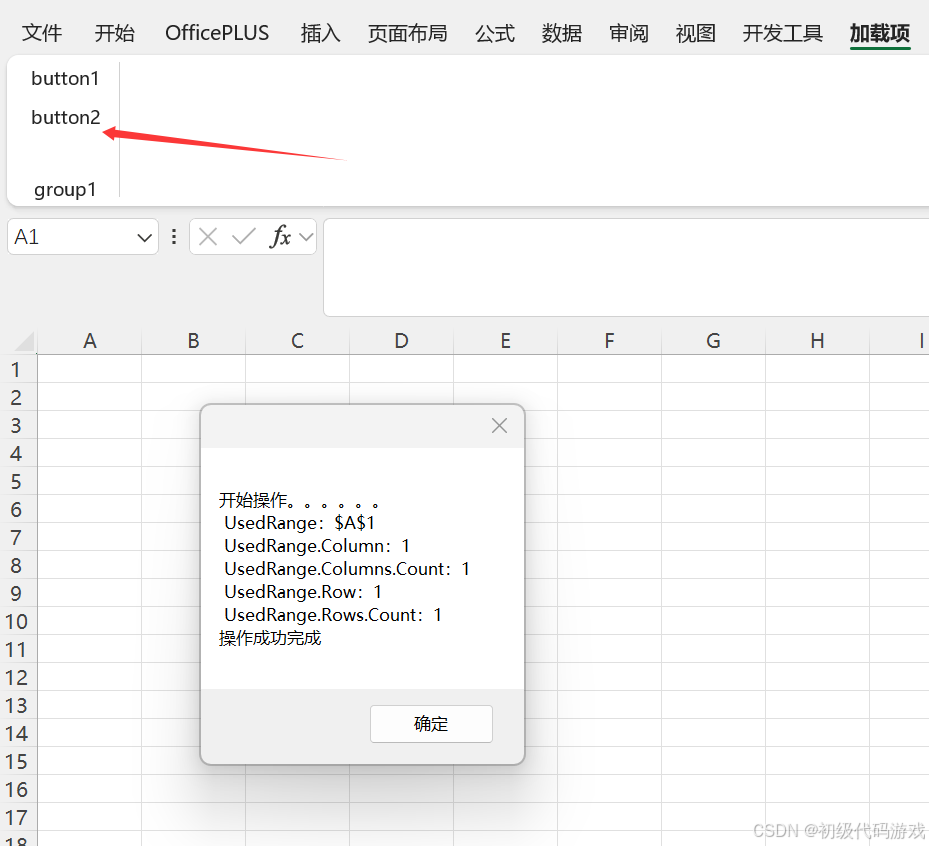The image size is (929, 846).
Task: Click cell G5 in the worksheet
Action: 713,482
